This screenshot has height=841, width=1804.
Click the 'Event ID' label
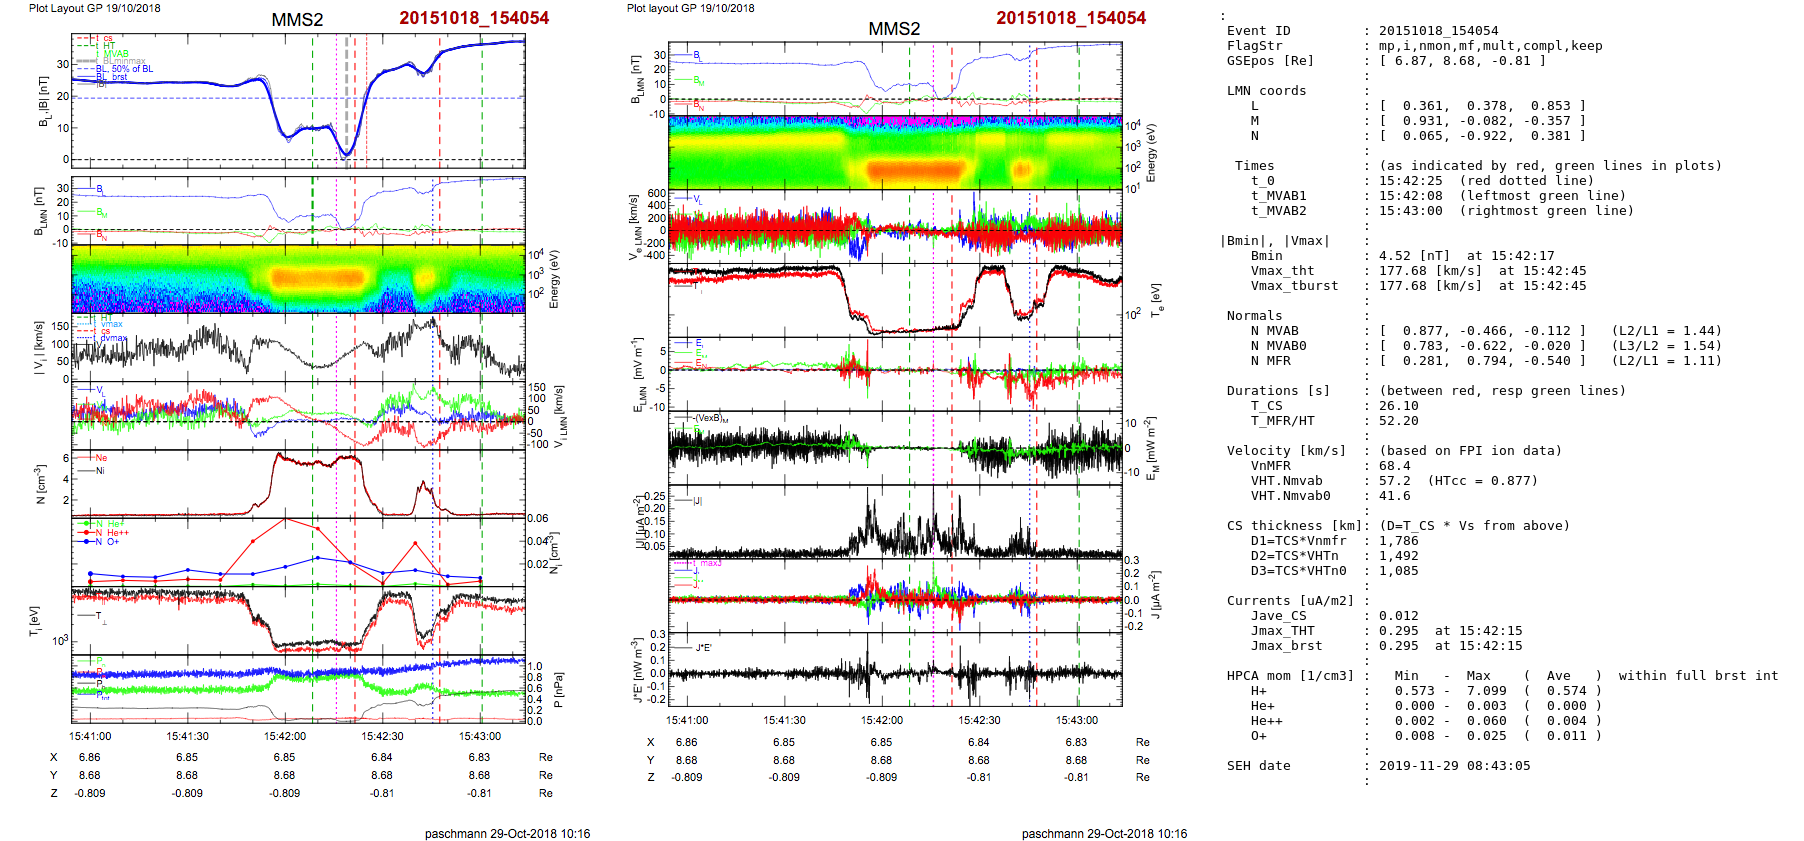click(1258, 31)
